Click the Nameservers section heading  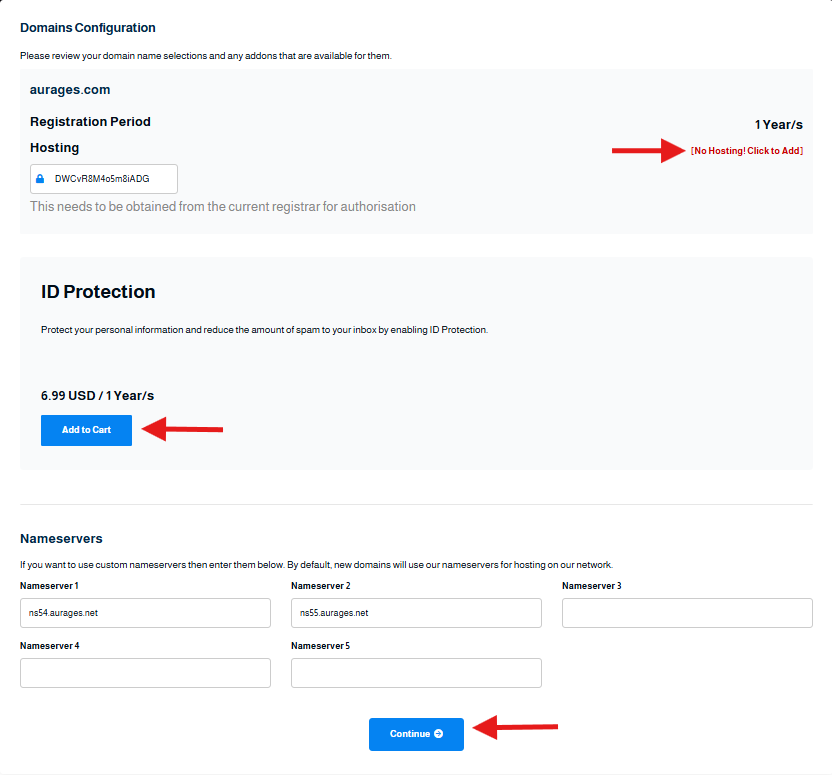[62, 538]
